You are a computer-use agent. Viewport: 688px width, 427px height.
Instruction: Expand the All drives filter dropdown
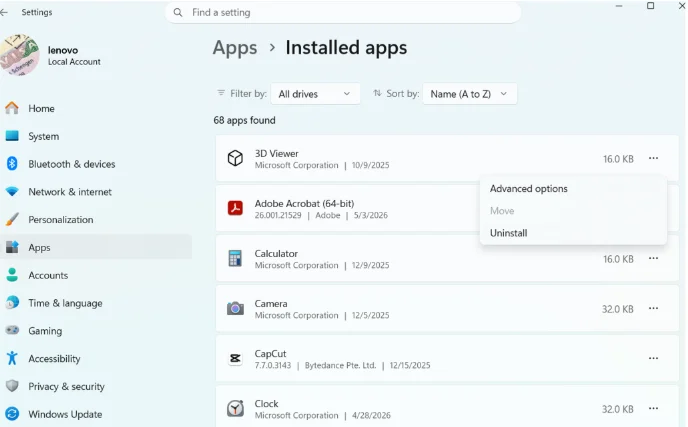pyautogui.click(x=315, y=94)
